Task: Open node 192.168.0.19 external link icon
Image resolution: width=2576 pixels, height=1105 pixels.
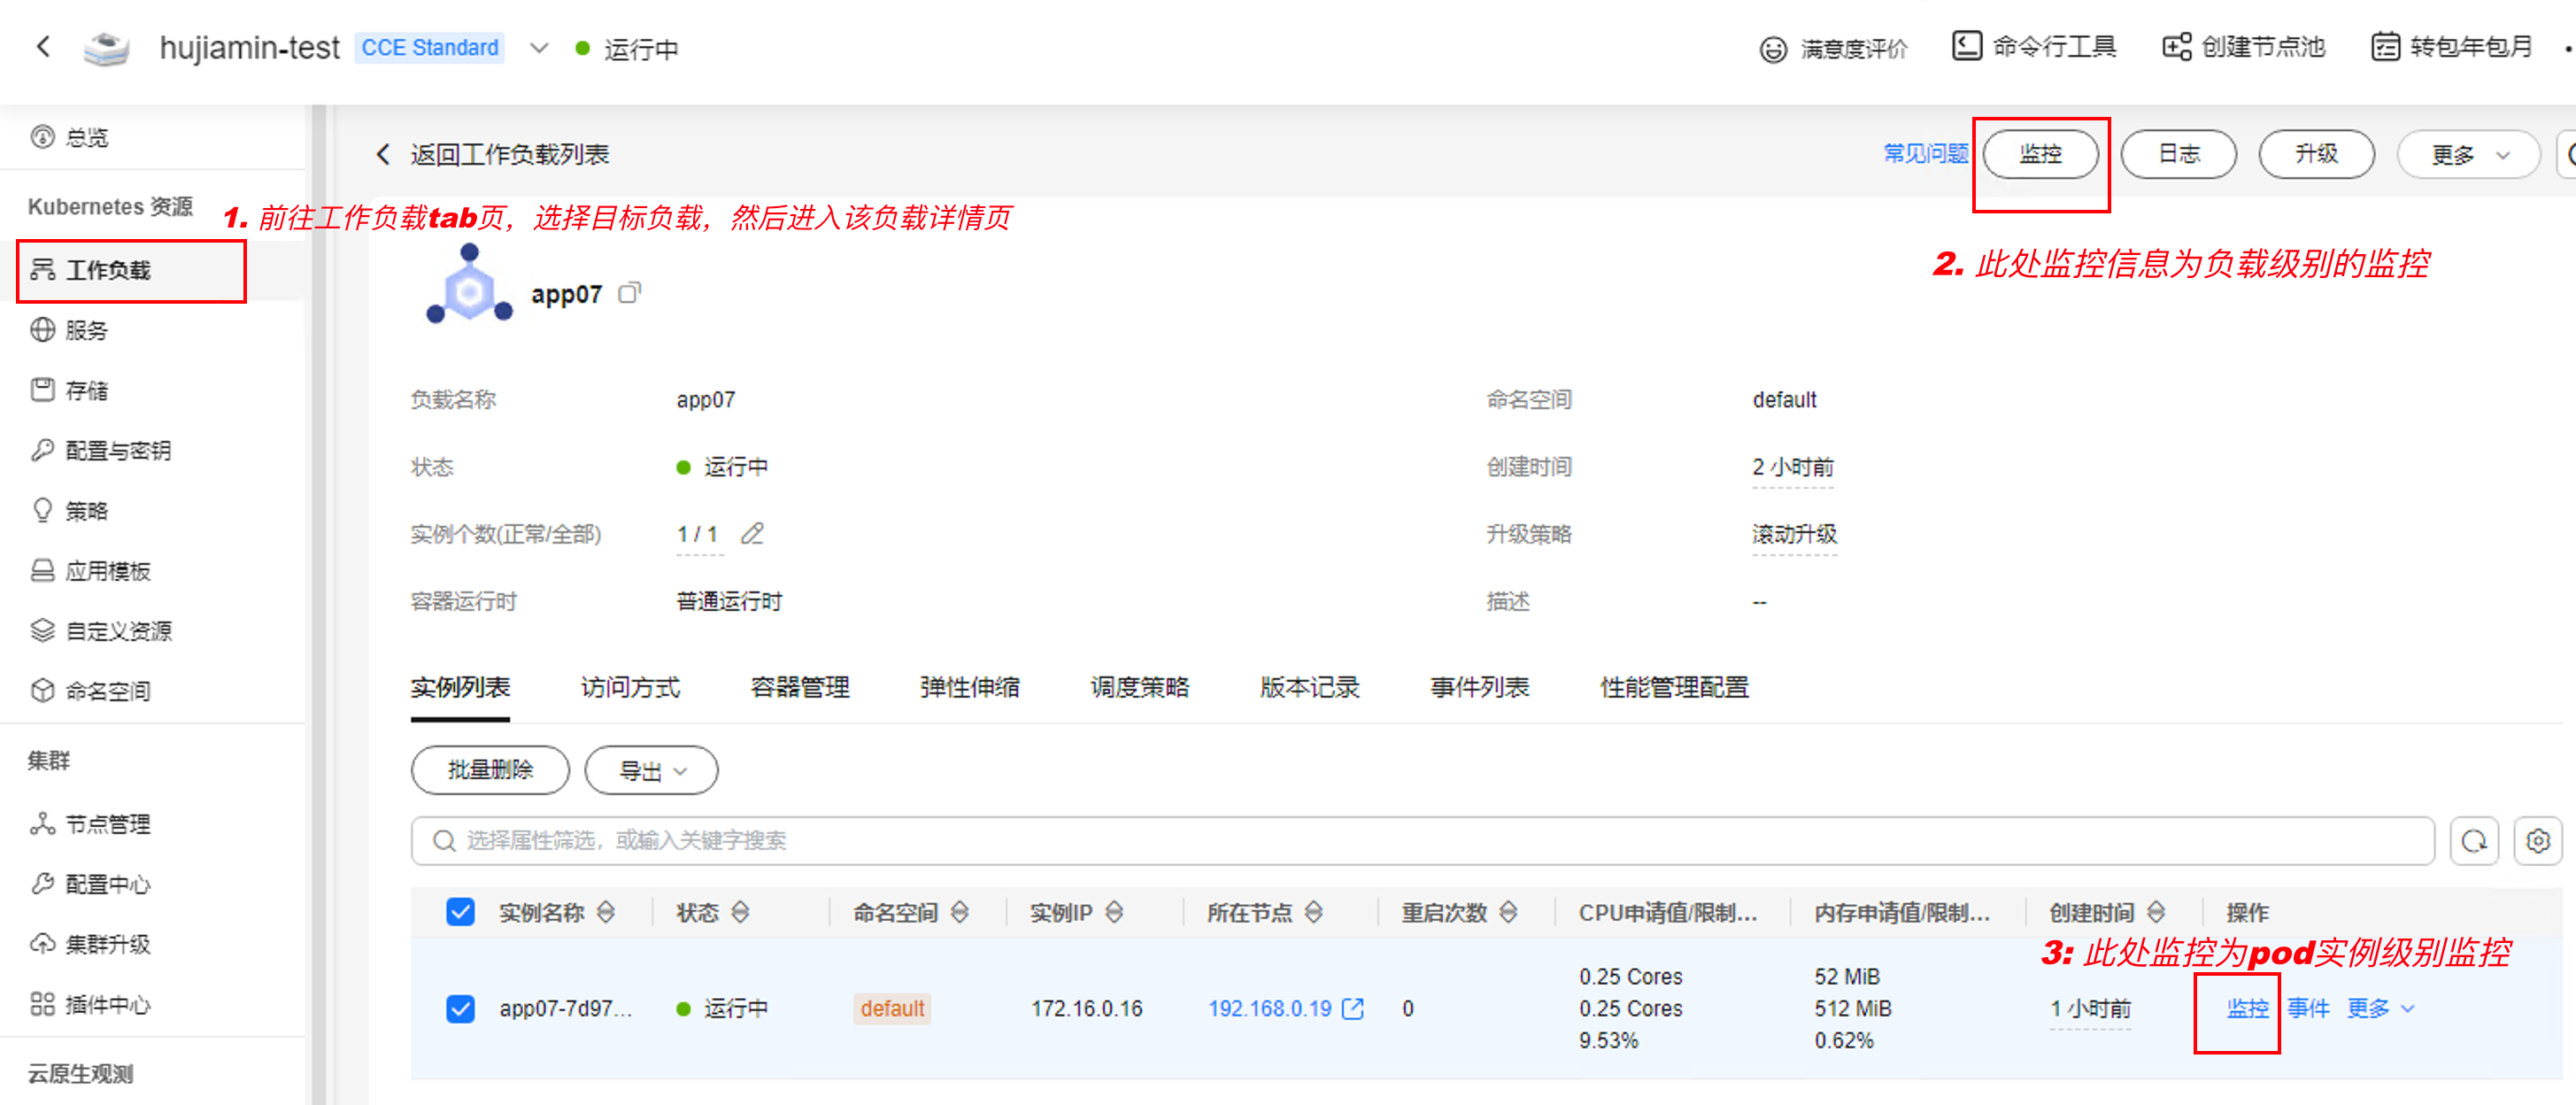Action: click(1353, 1008)
